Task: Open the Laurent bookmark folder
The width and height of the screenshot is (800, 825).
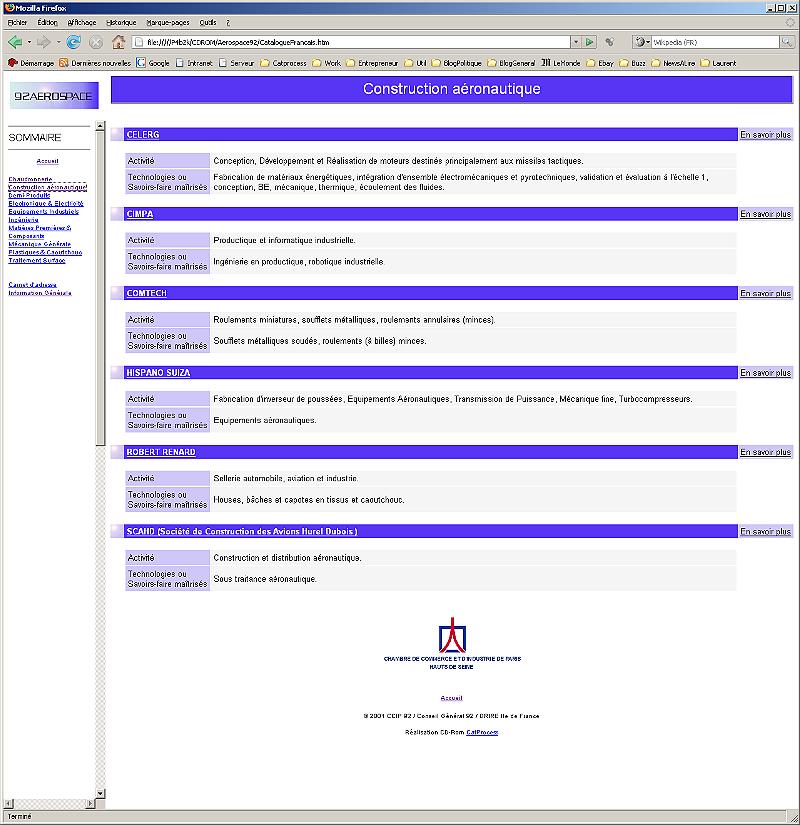Action: pyautogui.click(x=718, y=63)
